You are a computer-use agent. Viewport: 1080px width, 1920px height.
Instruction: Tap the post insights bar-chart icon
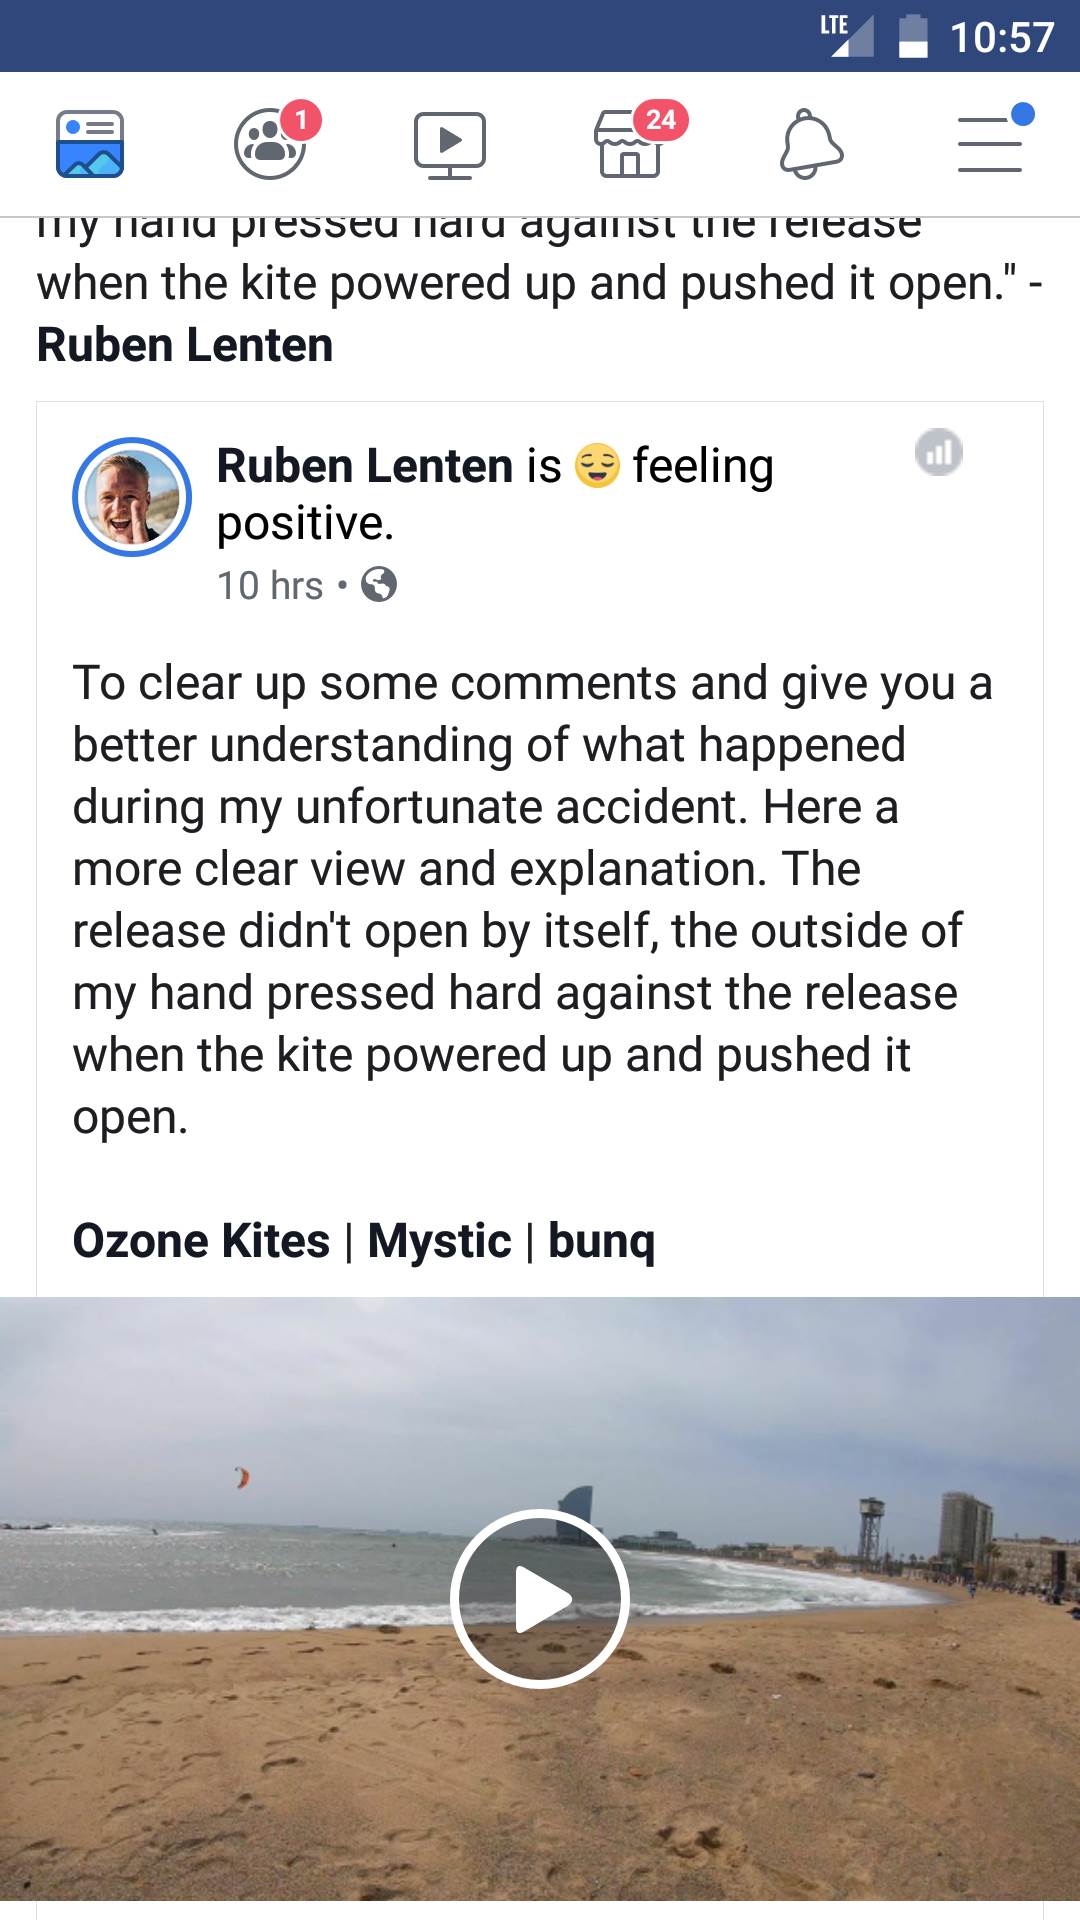click(x=939, y=452)
